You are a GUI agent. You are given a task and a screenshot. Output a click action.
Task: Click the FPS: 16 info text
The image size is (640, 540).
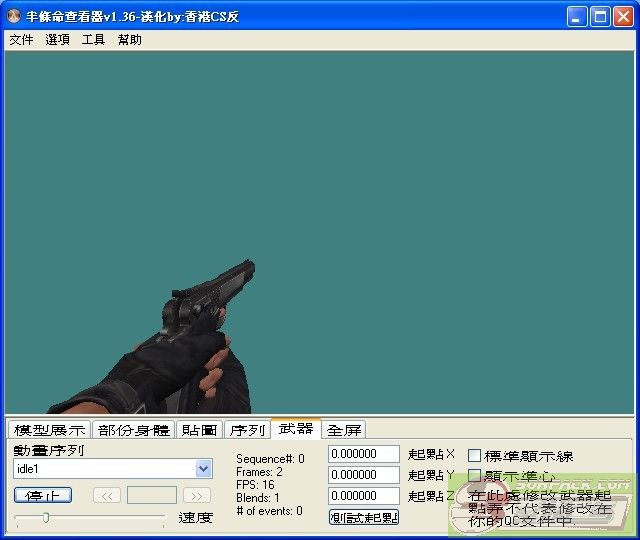(255, 485)
